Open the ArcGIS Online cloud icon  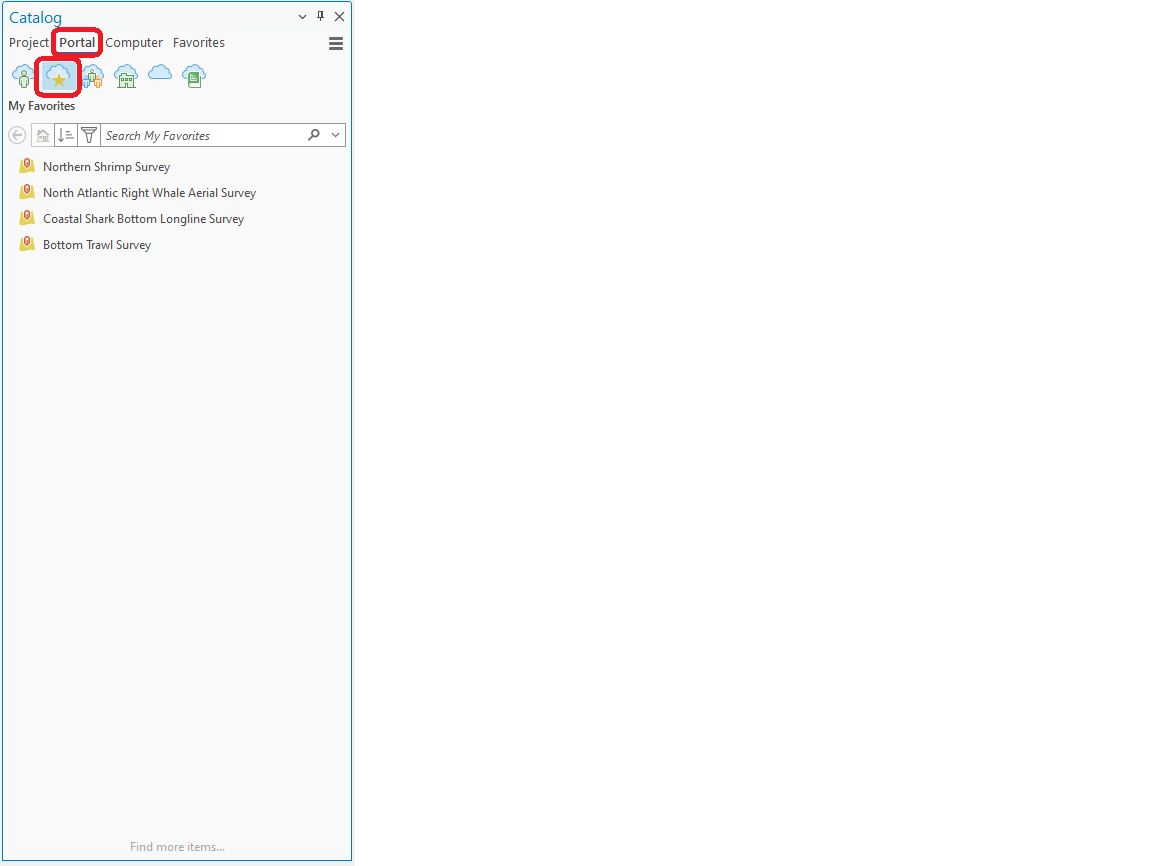[159, 73]
